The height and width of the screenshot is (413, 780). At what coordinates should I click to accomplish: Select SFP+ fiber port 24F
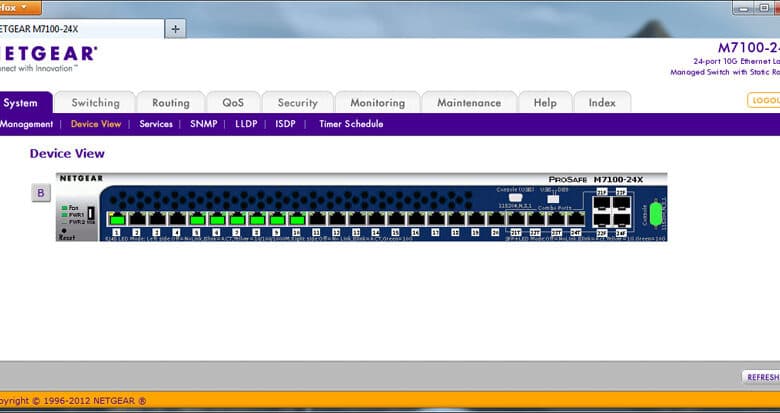pos(621,220)
